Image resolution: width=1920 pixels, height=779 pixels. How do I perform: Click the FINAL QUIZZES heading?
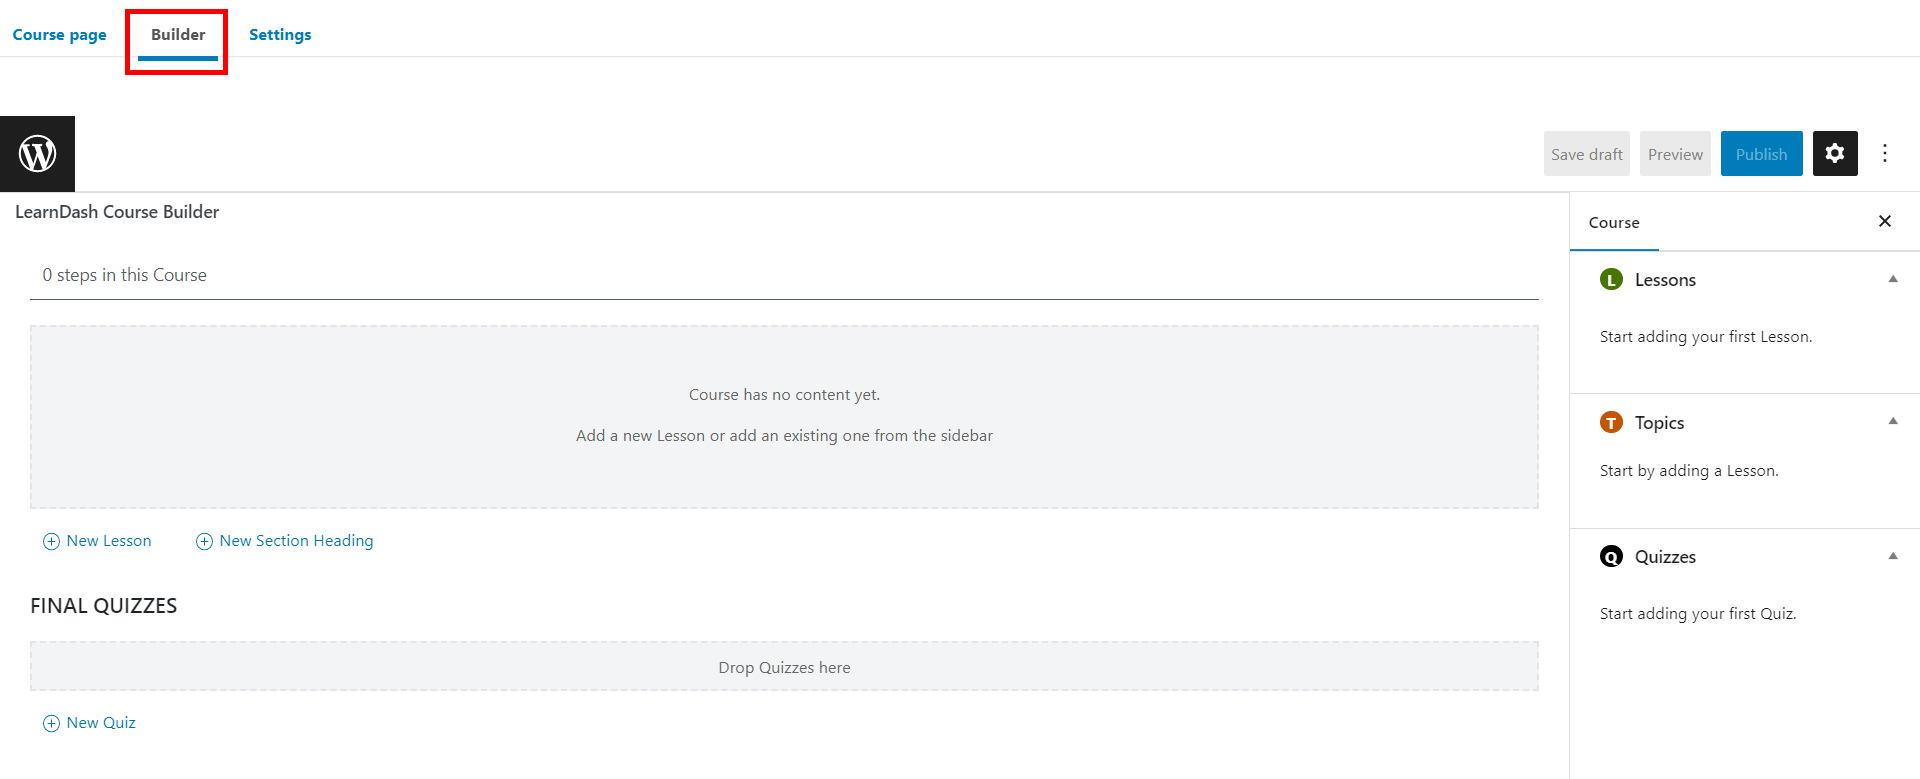click(104, 606)
